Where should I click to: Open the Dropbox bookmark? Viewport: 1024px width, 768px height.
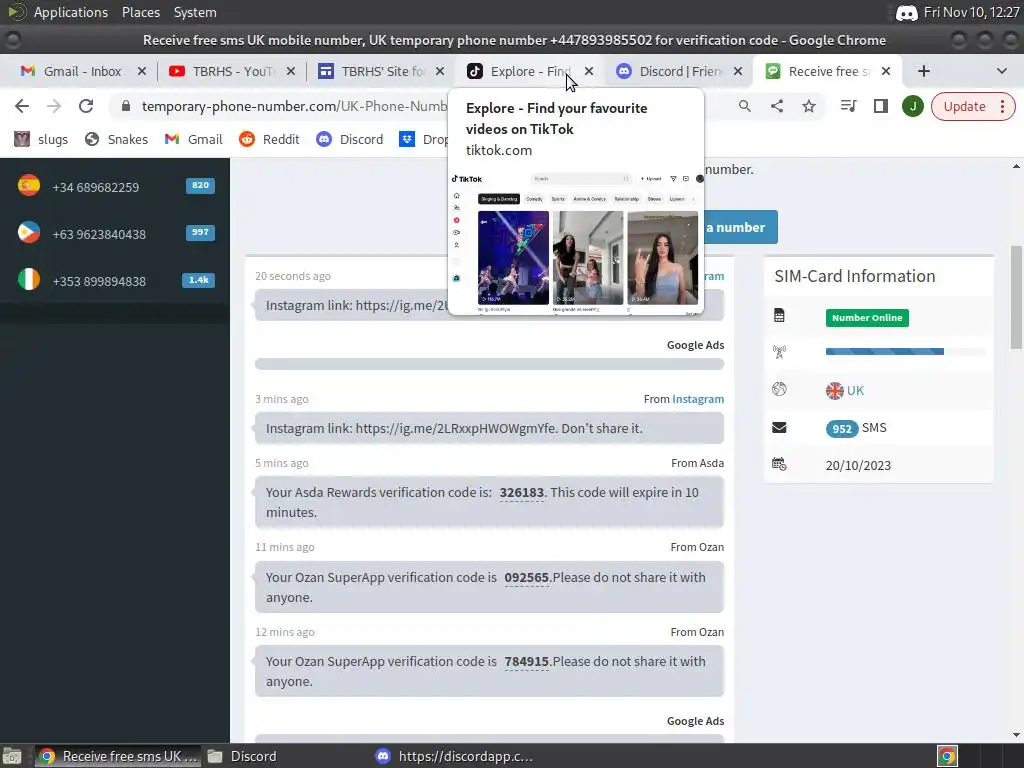[423, 139]
